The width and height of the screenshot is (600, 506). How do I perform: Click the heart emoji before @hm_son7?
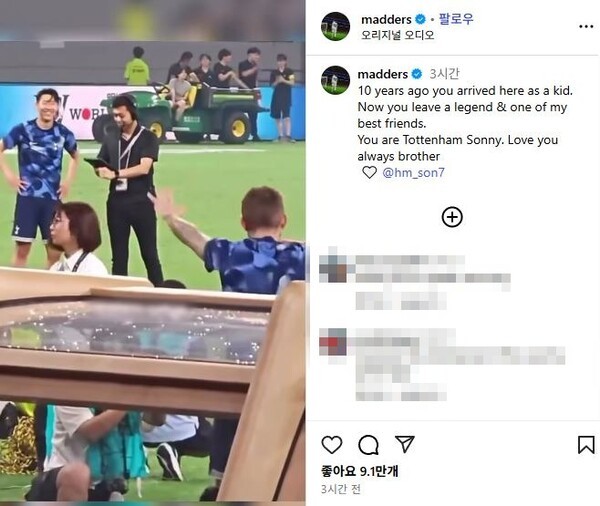[x=369, y=173]
